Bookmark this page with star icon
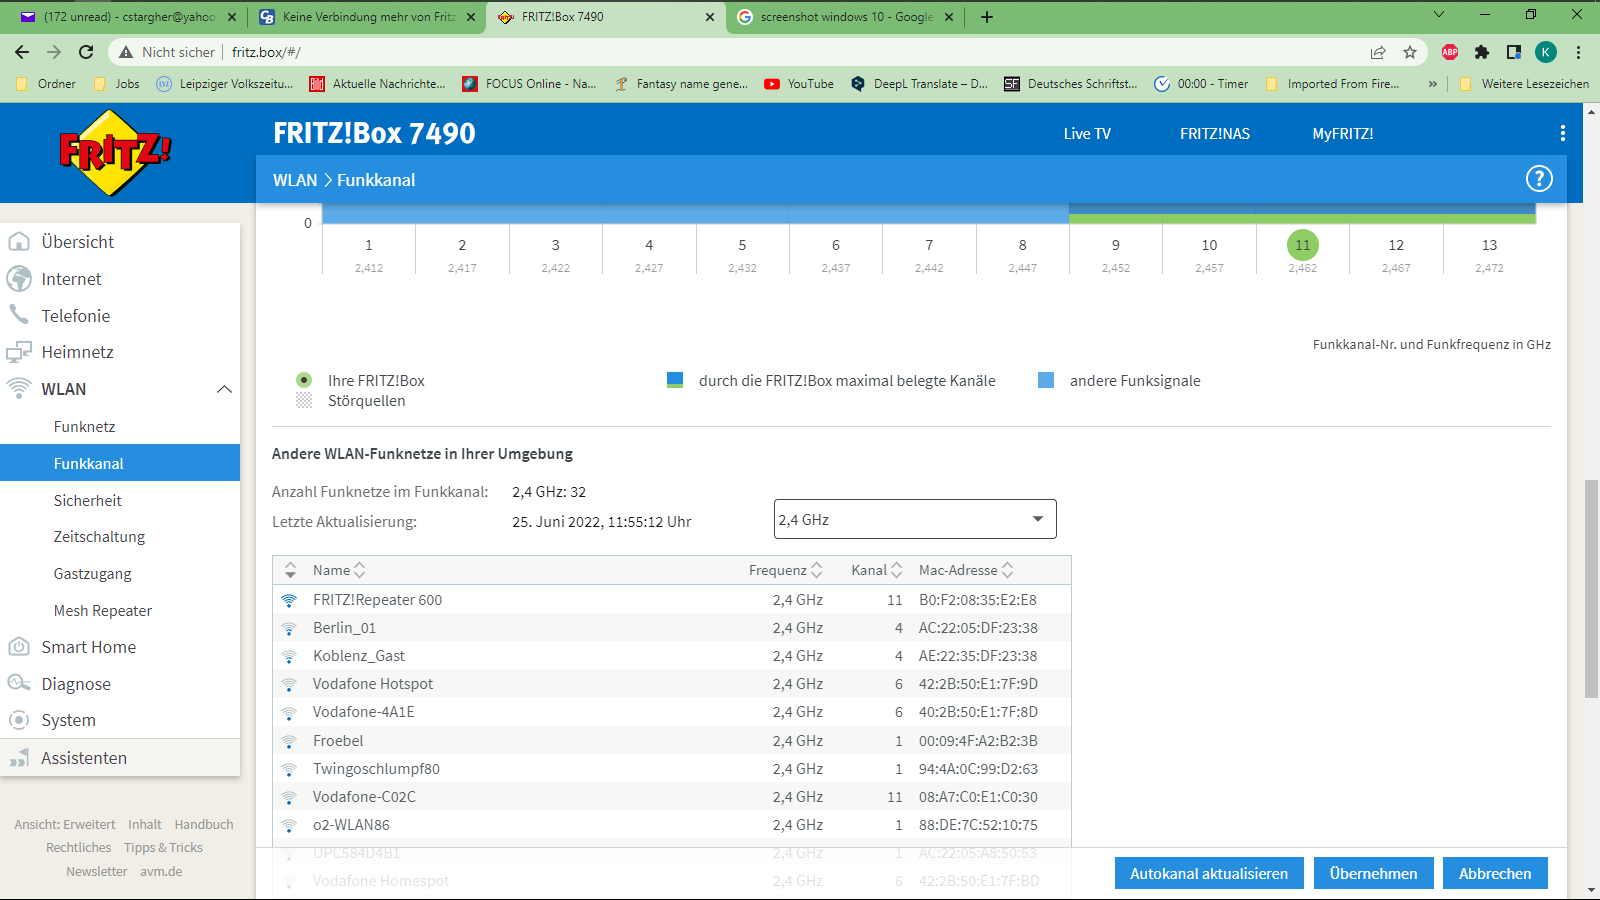The image size is (1600, 900). 1410,52
